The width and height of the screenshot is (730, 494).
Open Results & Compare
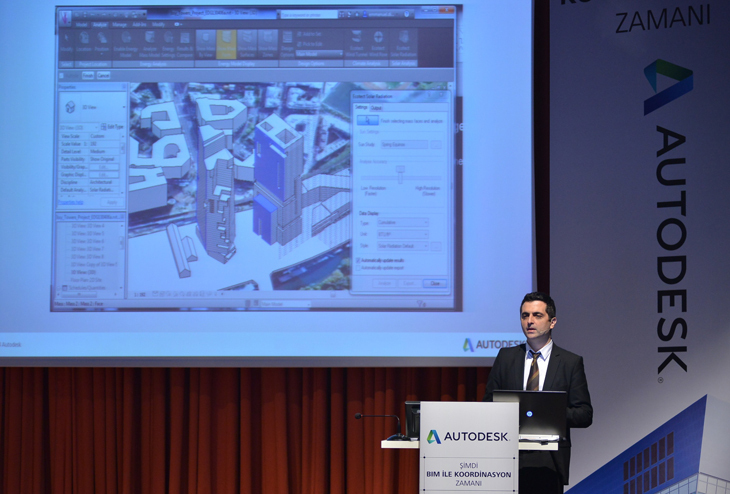click(x=185, y=43)
